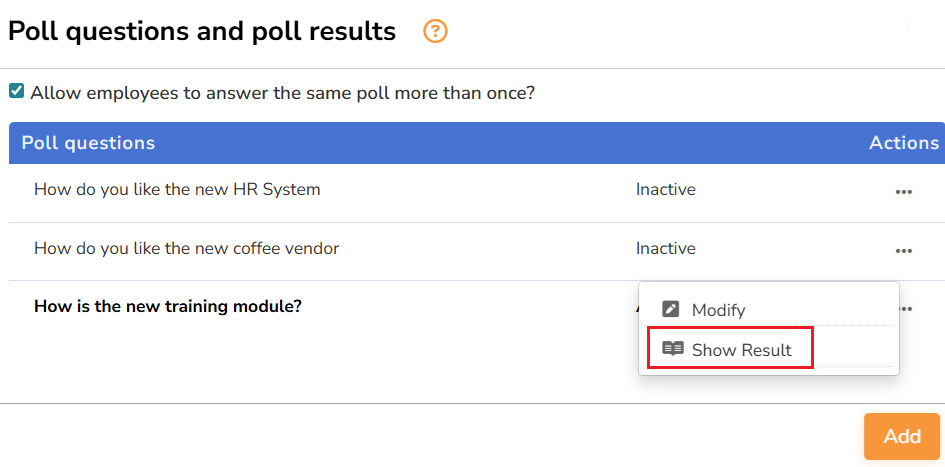Viewport: 945px width, 467px height.
Task: Click the orange help question mark icon
Action: tap(435, 32)
